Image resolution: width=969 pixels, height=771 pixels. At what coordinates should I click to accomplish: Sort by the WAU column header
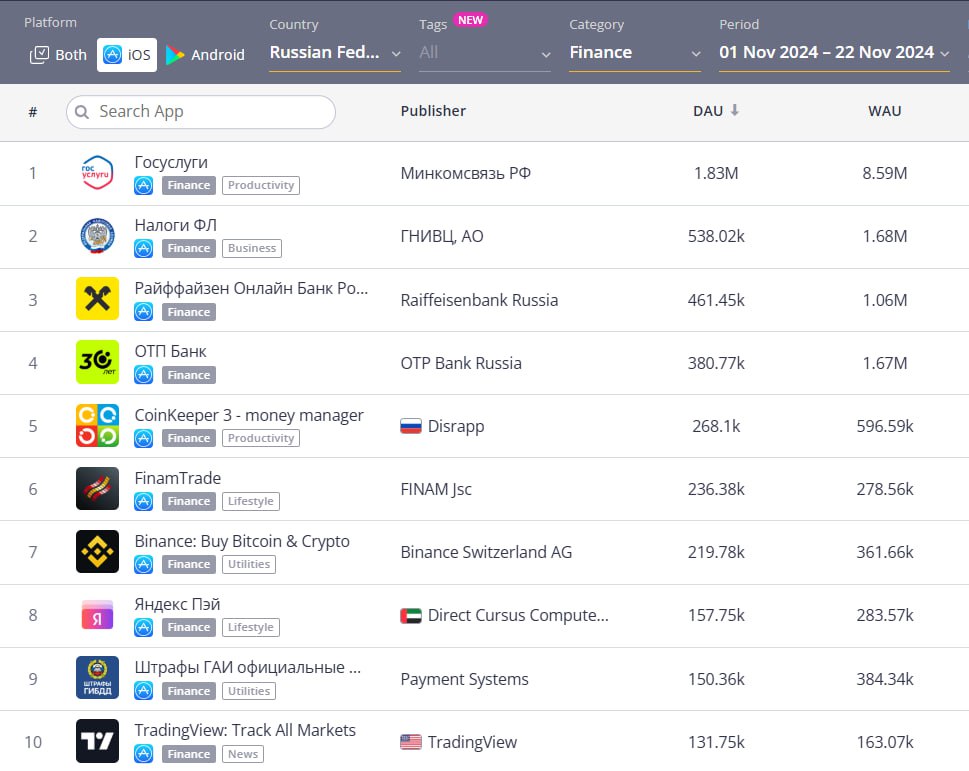[x=884, y=111]
